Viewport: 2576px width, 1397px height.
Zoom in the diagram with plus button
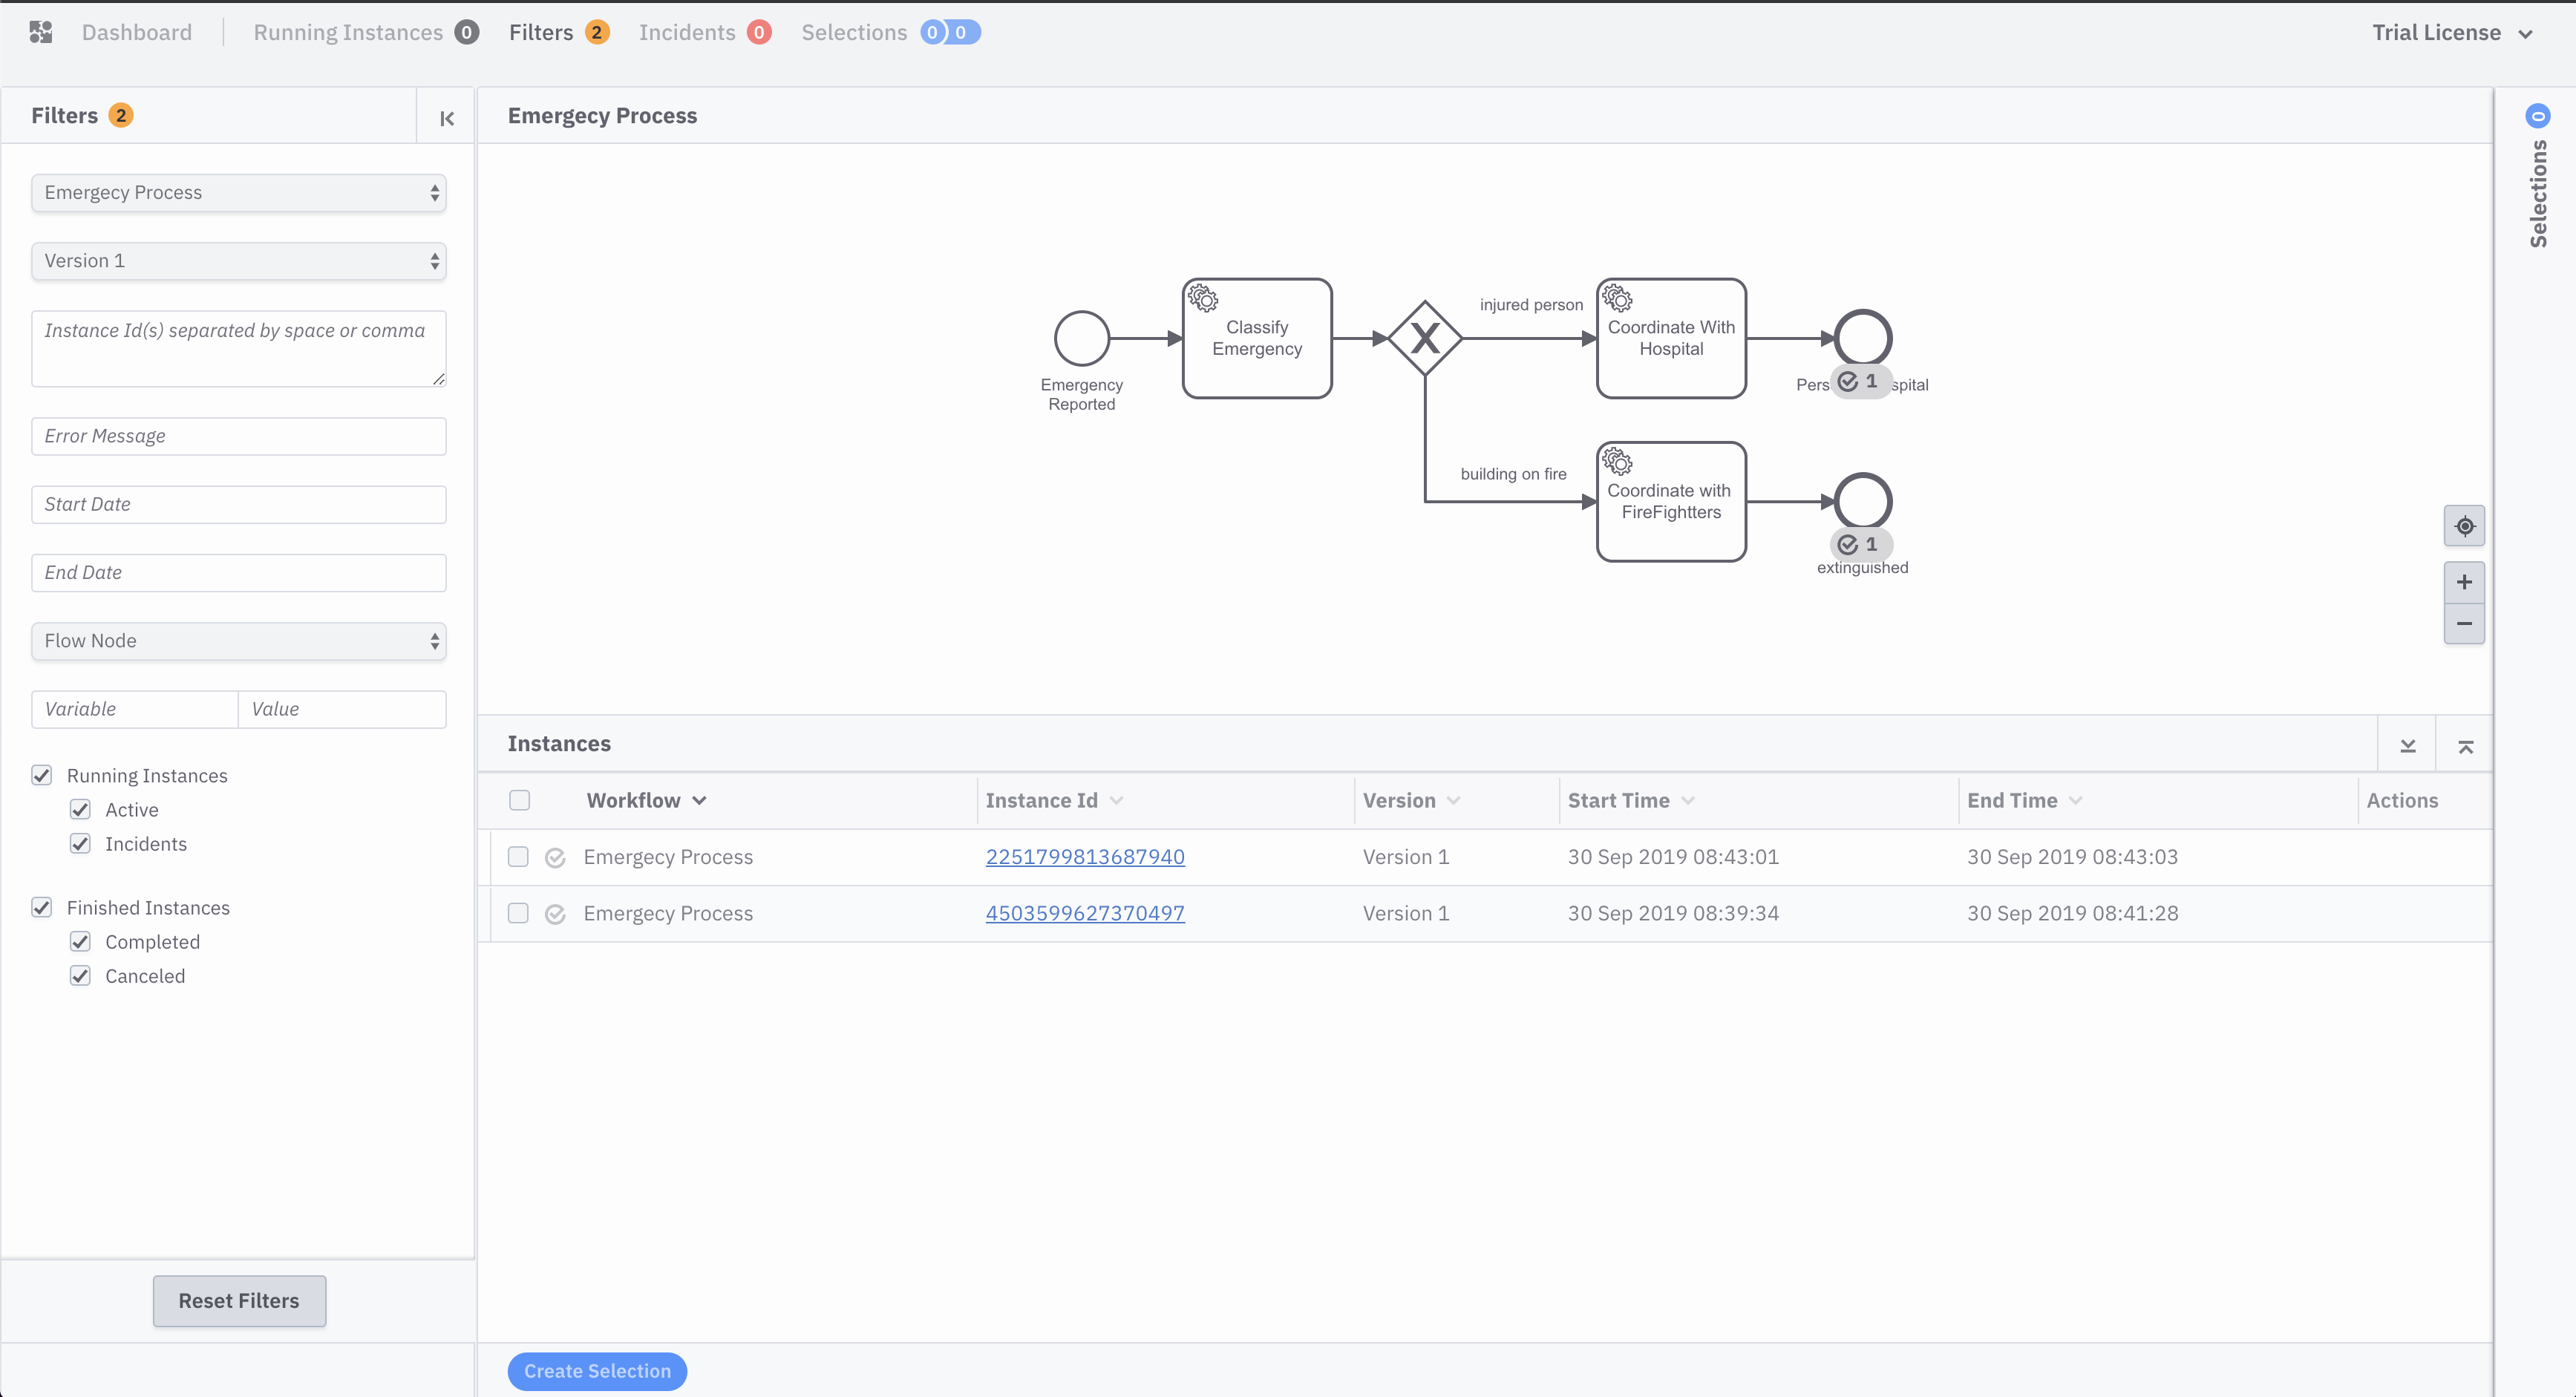(2464, 582)
